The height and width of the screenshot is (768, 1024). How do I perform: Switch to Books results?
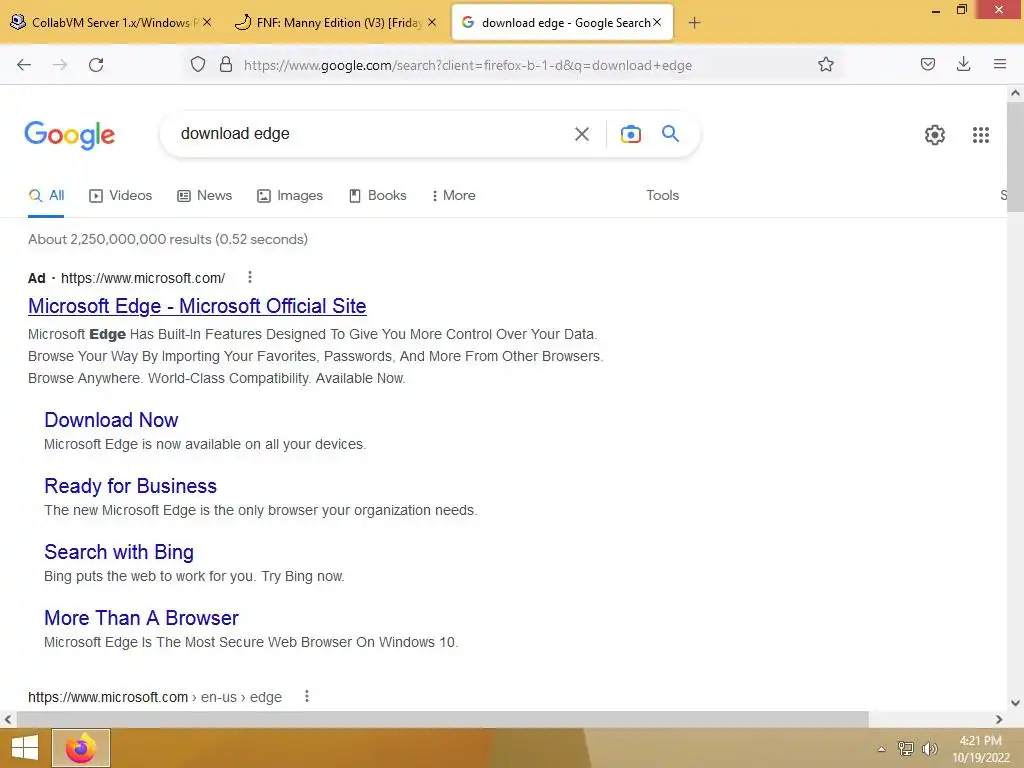[377, 195]
